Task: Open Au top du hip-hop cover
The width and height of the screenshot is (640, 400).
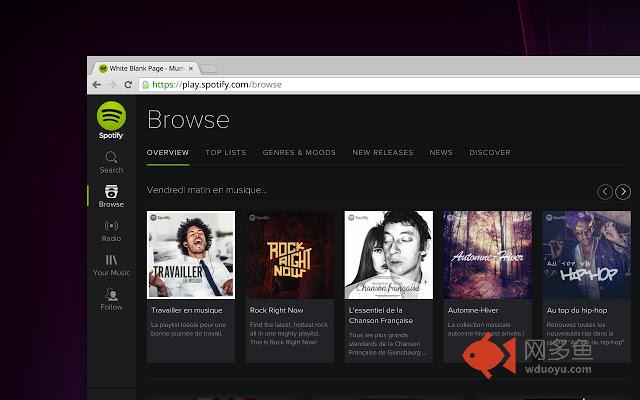Action: [x=587, y=255]
